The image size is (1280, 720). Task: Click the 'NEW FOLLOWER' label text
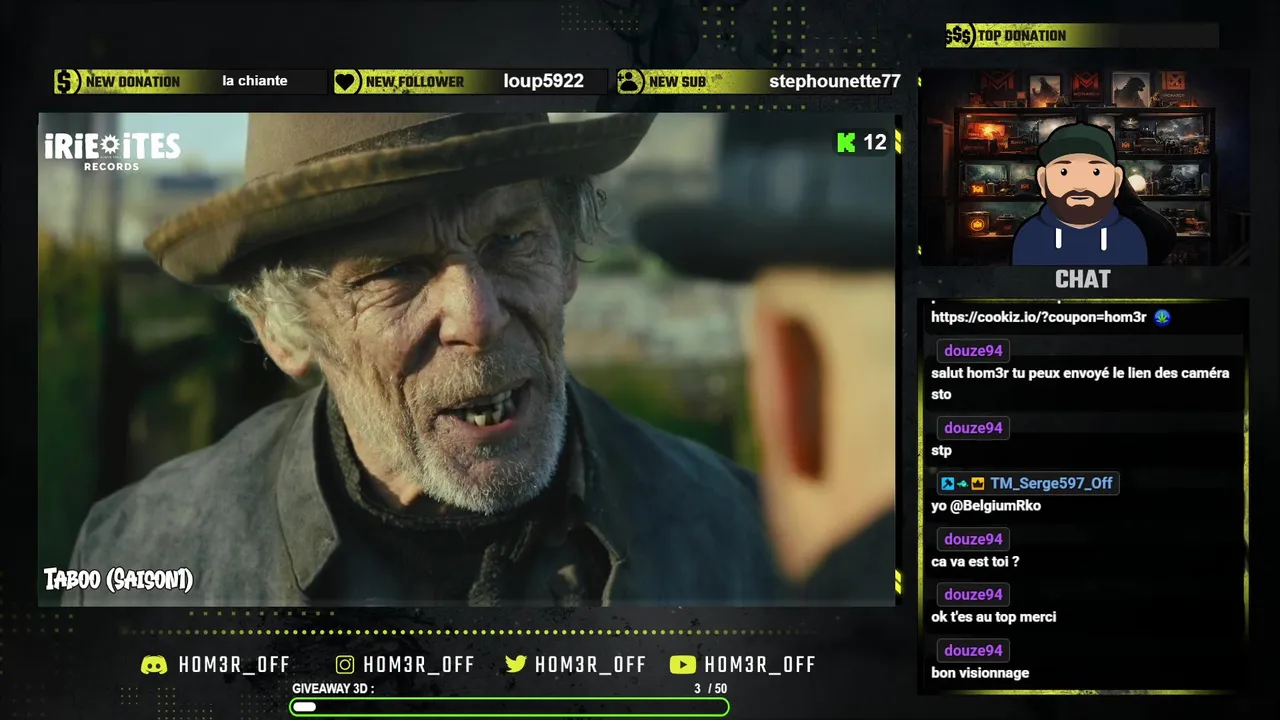(415, 82)
